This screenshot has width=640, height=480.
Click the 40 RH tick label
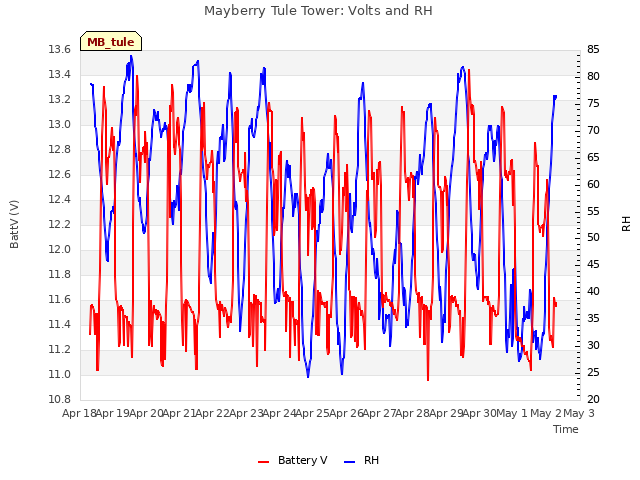[x=593, y=292]
